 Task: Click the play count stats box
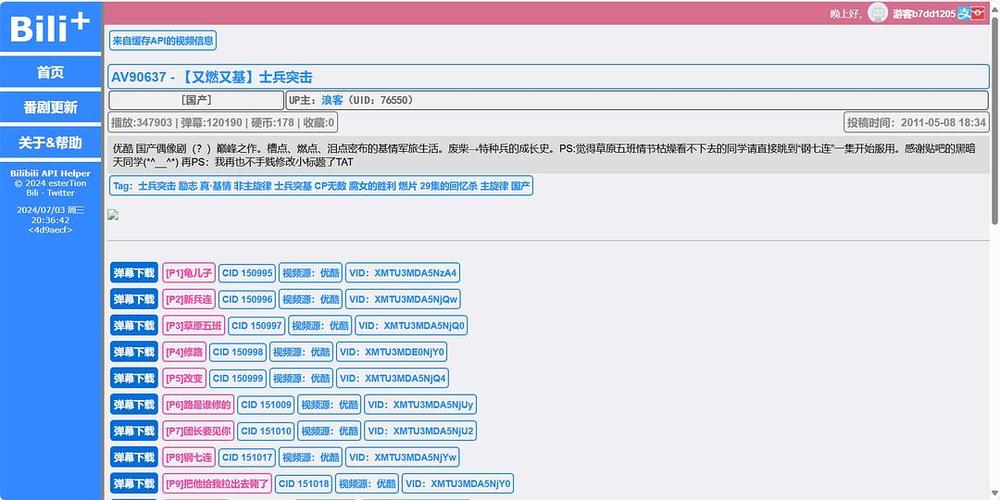[x=223, y=122]
